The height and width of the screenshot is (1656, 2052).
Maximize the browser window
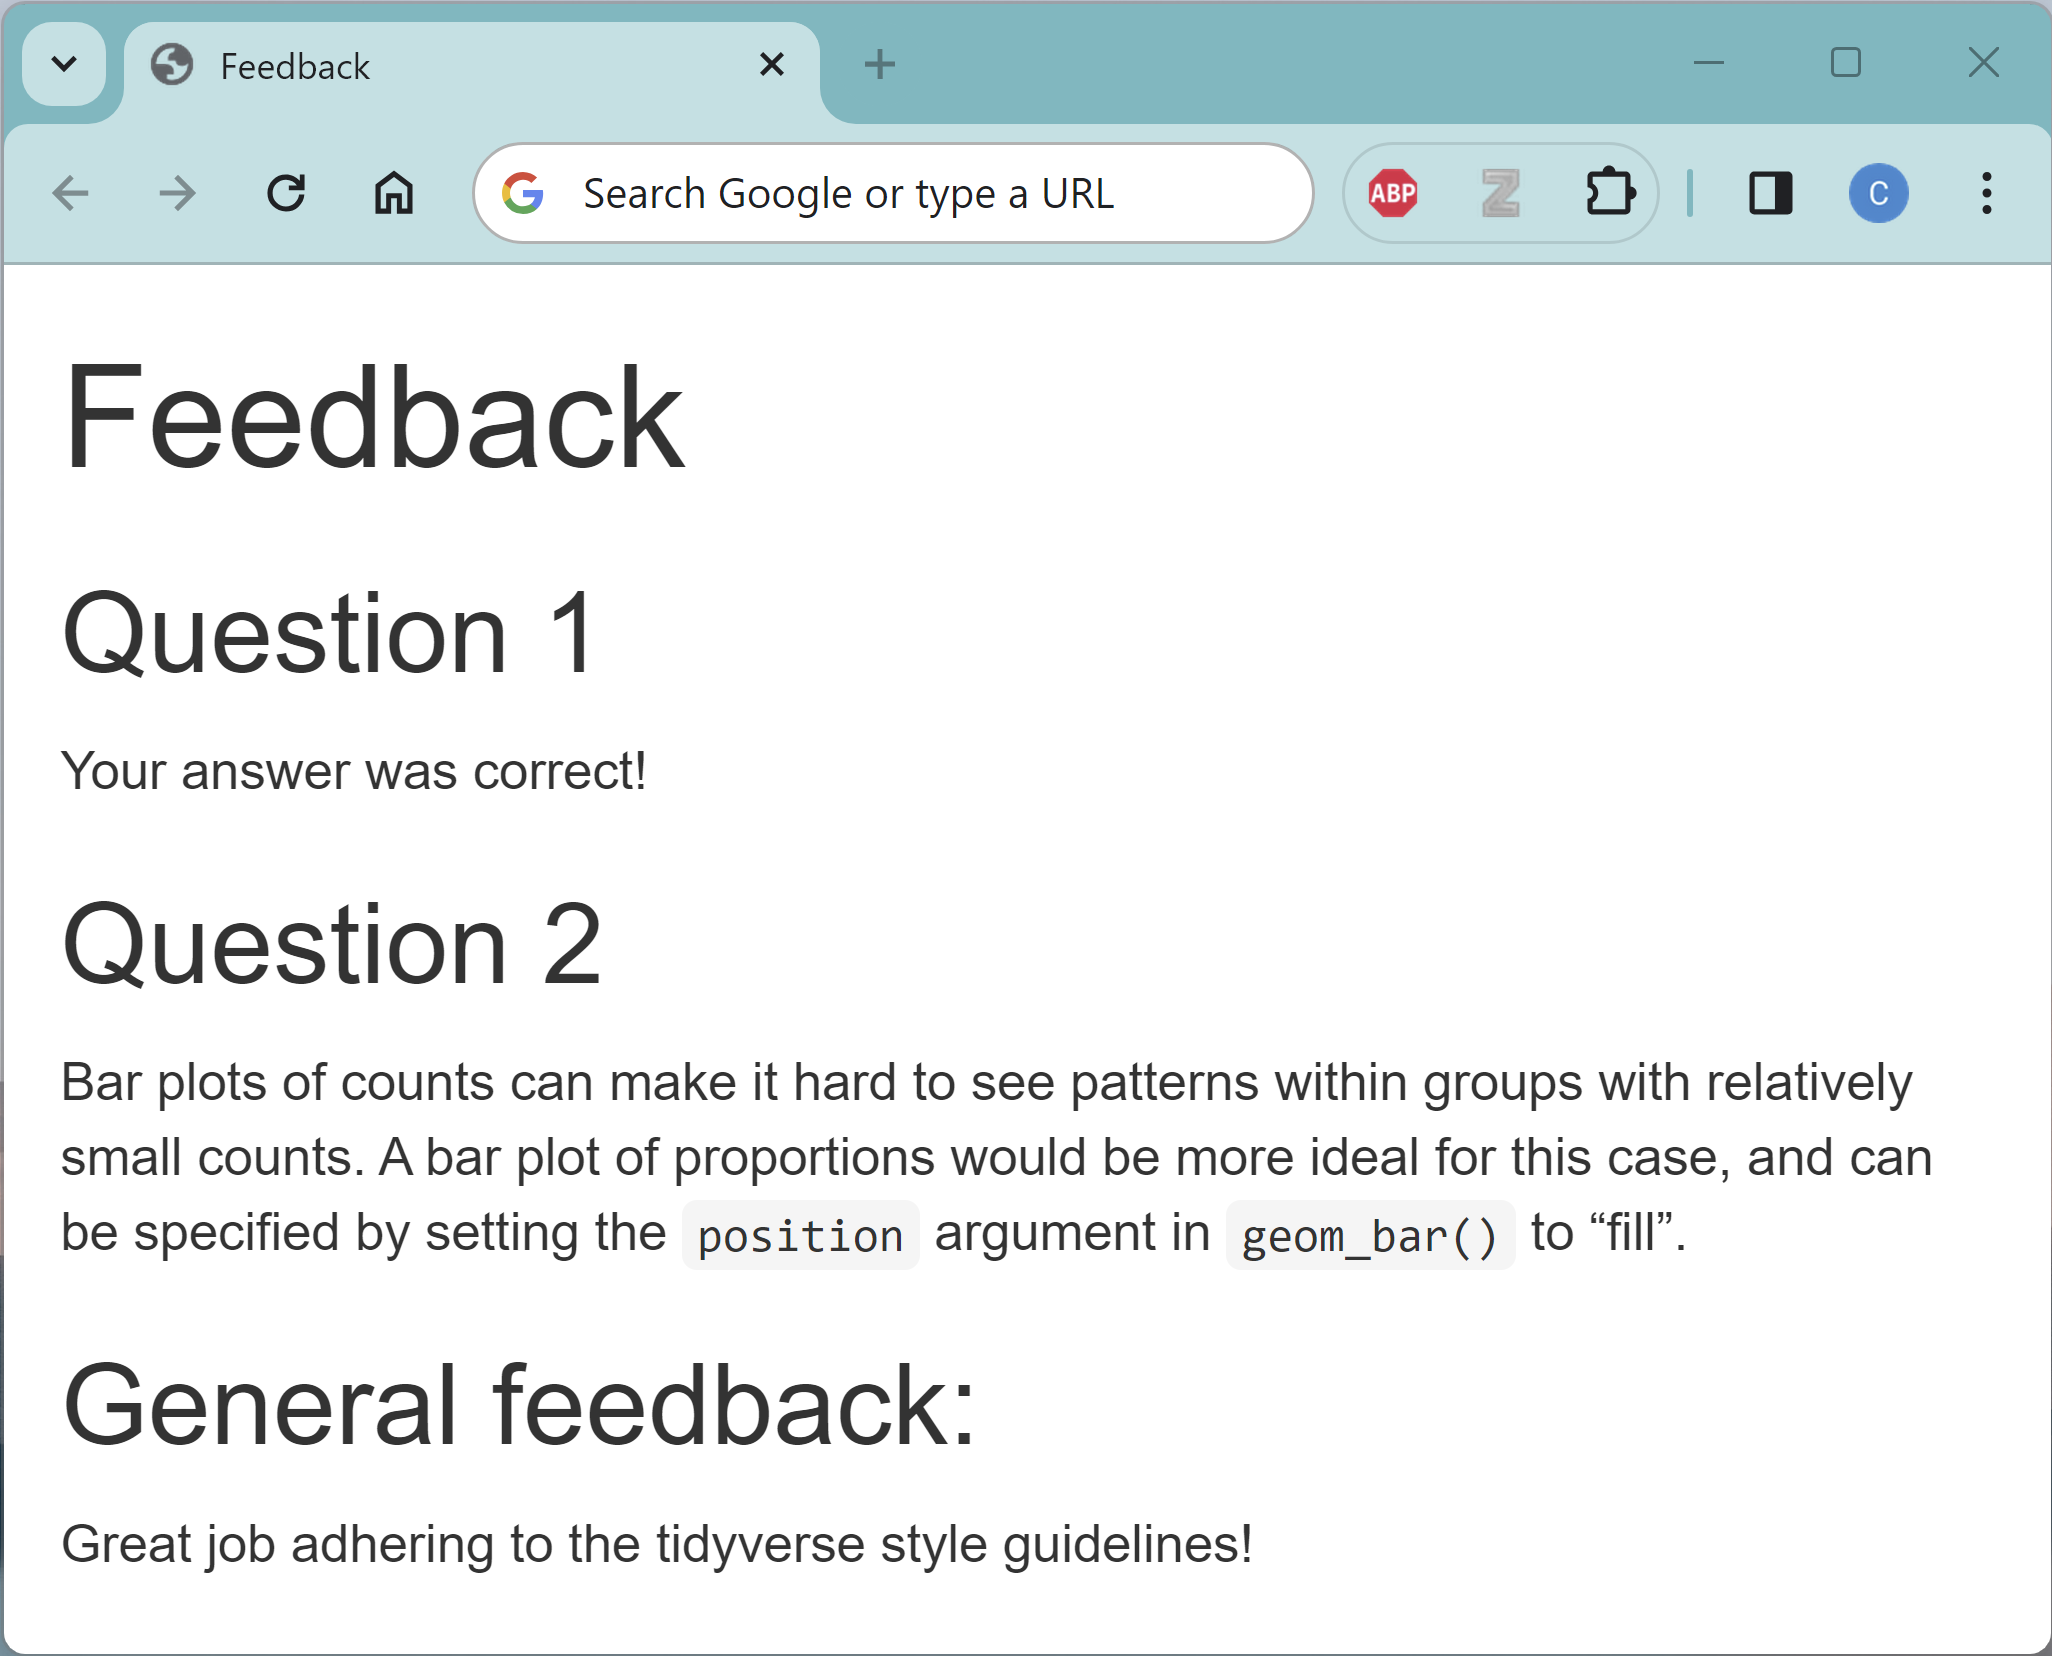pos(1845,63)
